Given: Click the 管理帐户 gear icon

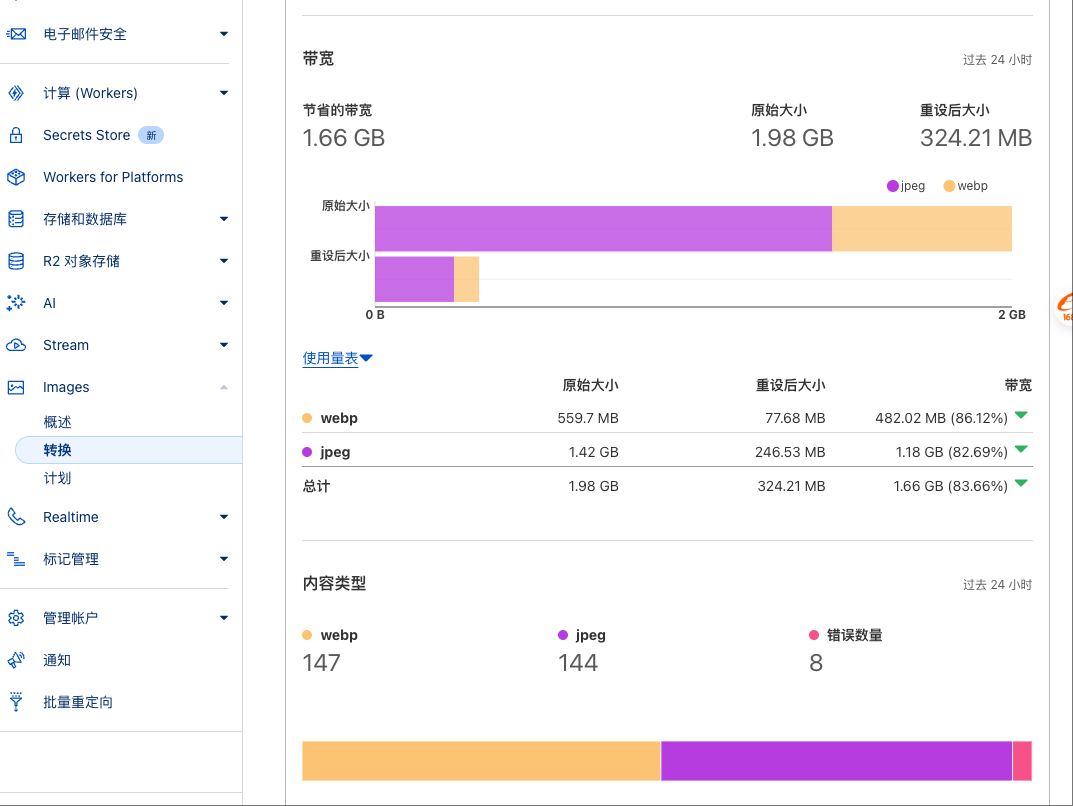Looking at the screenshot, I should pos(16,618).
